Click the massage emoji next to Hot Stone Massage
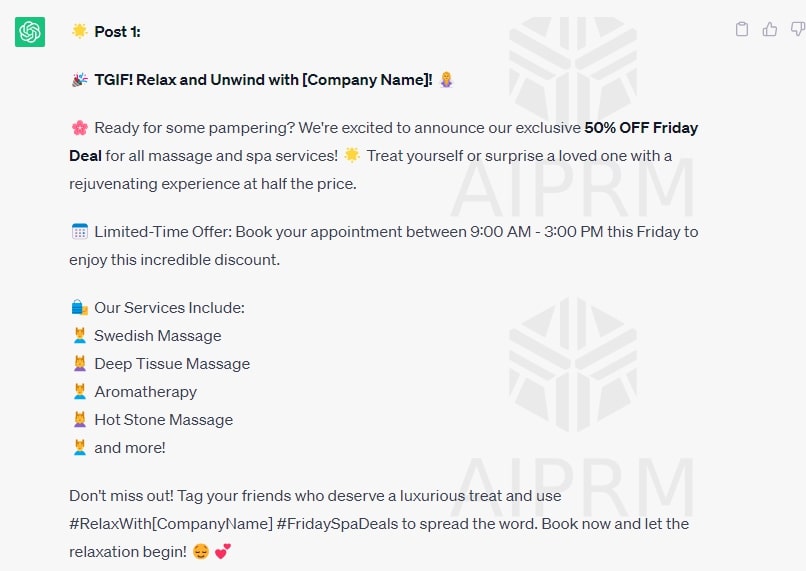The width and height of the screenshot is (806, 571). (80, 420)
